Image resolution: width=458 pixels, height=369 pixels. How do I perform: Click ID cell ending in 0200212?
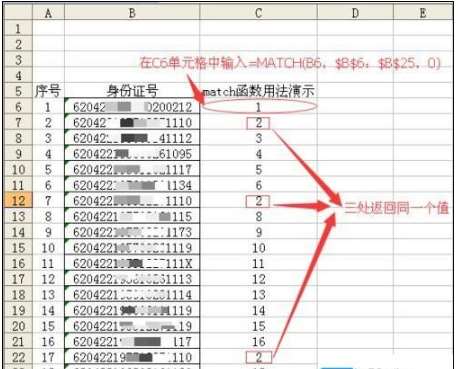pos(132,107)
